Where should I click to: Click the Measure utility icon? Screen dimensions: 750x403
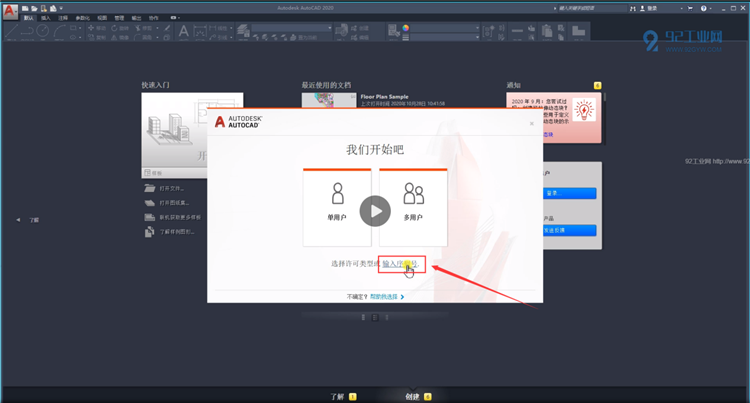(517, 32)
